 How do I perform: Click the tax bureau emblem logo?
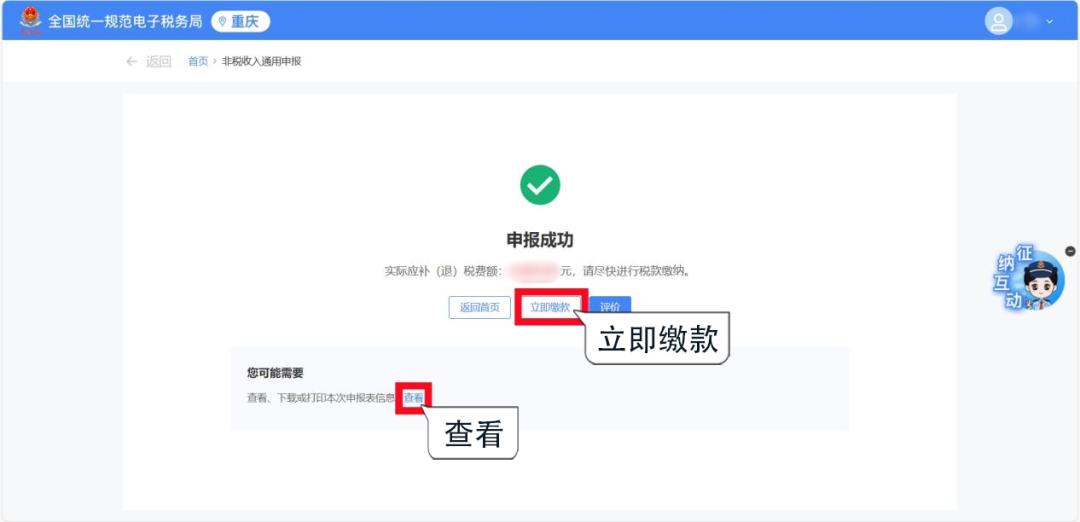[x=30, y=21]
